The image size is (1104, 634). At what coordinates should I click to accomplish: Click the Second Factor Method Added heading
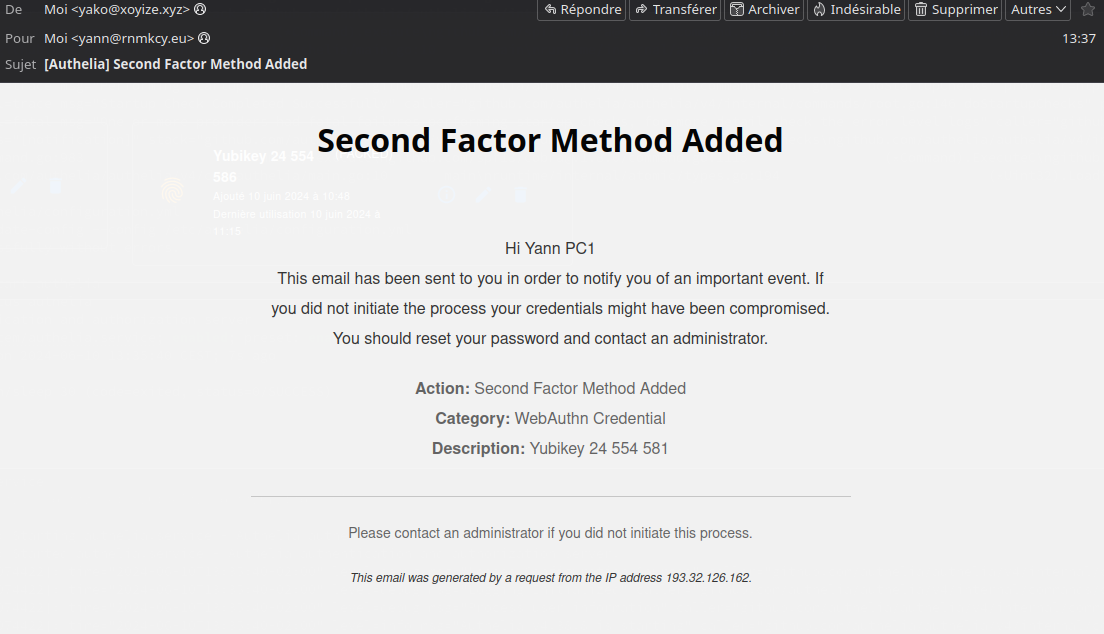point(550,140)
